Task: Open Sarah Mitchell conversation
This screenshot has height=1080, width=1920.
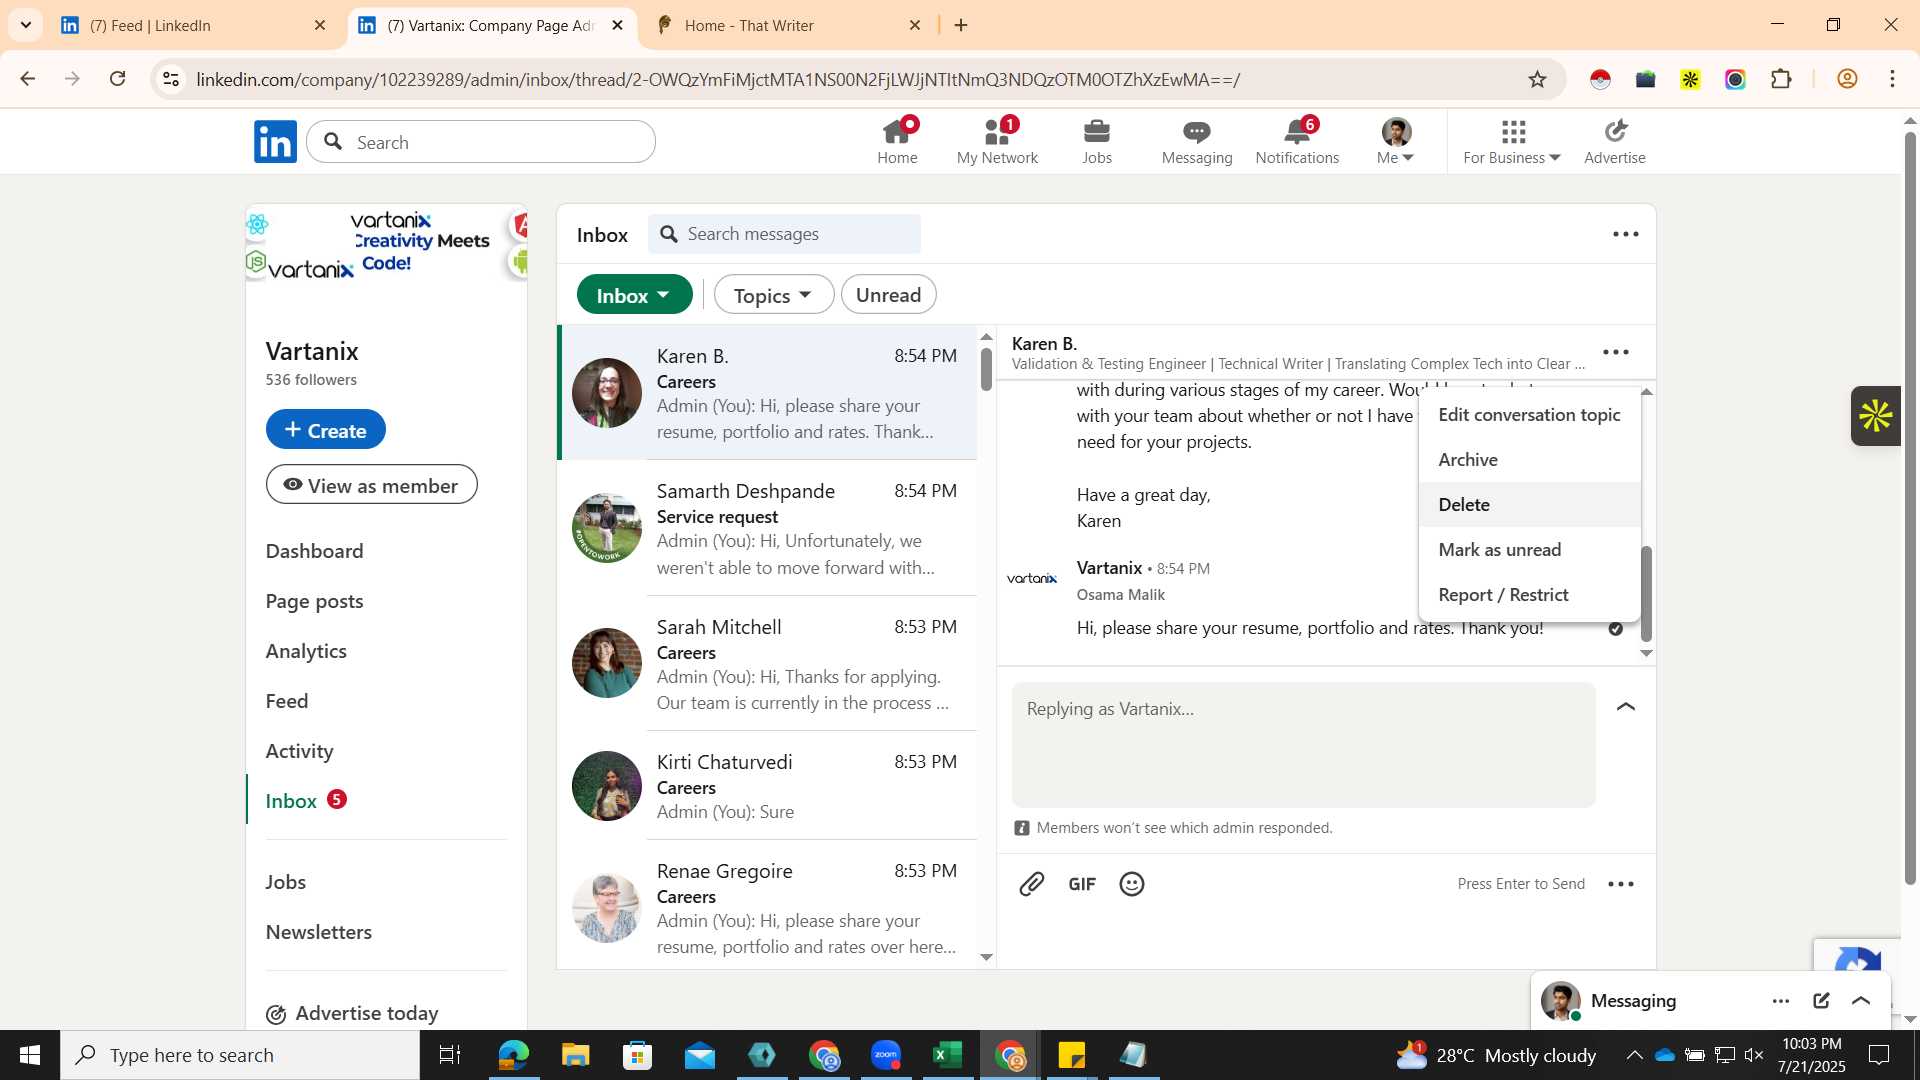Action: point(767,663)
